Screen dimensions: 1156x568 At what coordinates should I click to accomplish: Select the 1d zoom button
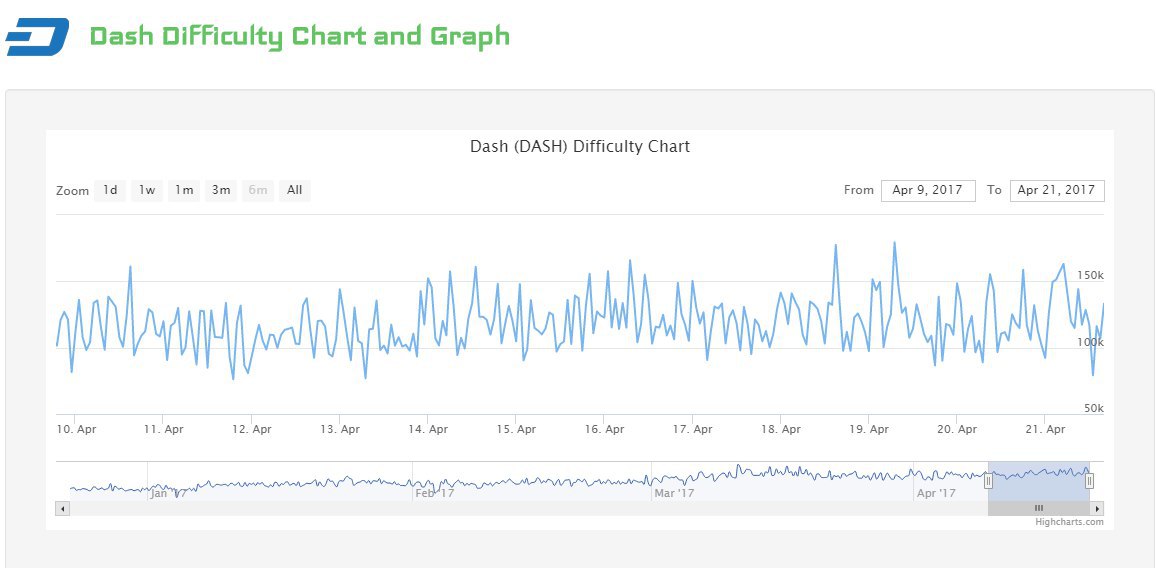click(x=110, y=190)
